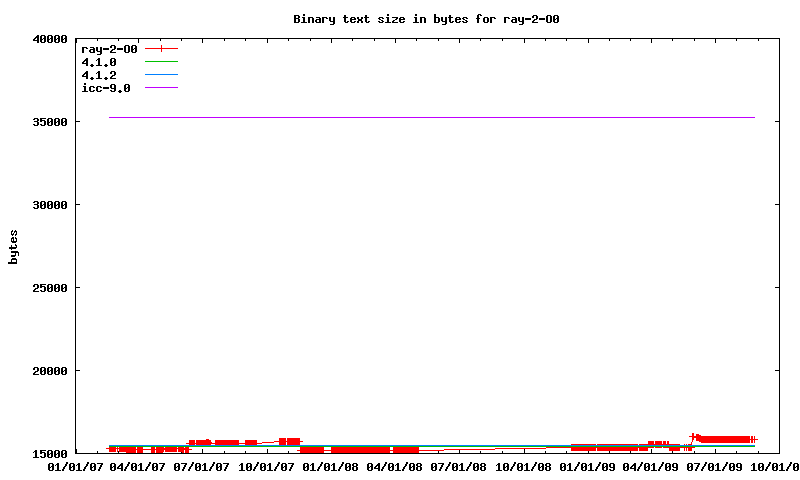Click the 40000 y-axis tick label
The height and width of the screenshot is (480, 800).
49,39
